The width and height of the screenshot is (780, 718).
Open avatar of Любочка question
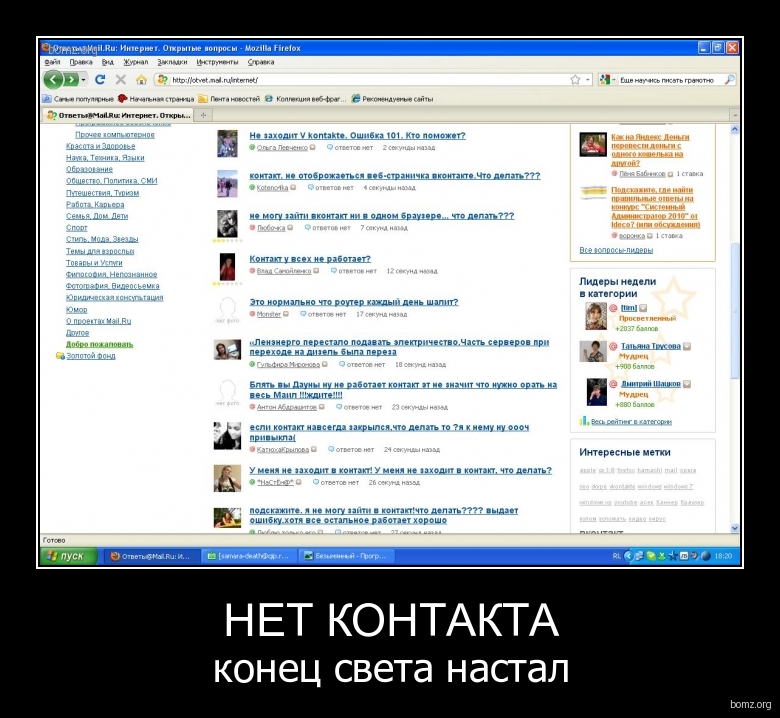pyautogui.click(x=227, y=223)
